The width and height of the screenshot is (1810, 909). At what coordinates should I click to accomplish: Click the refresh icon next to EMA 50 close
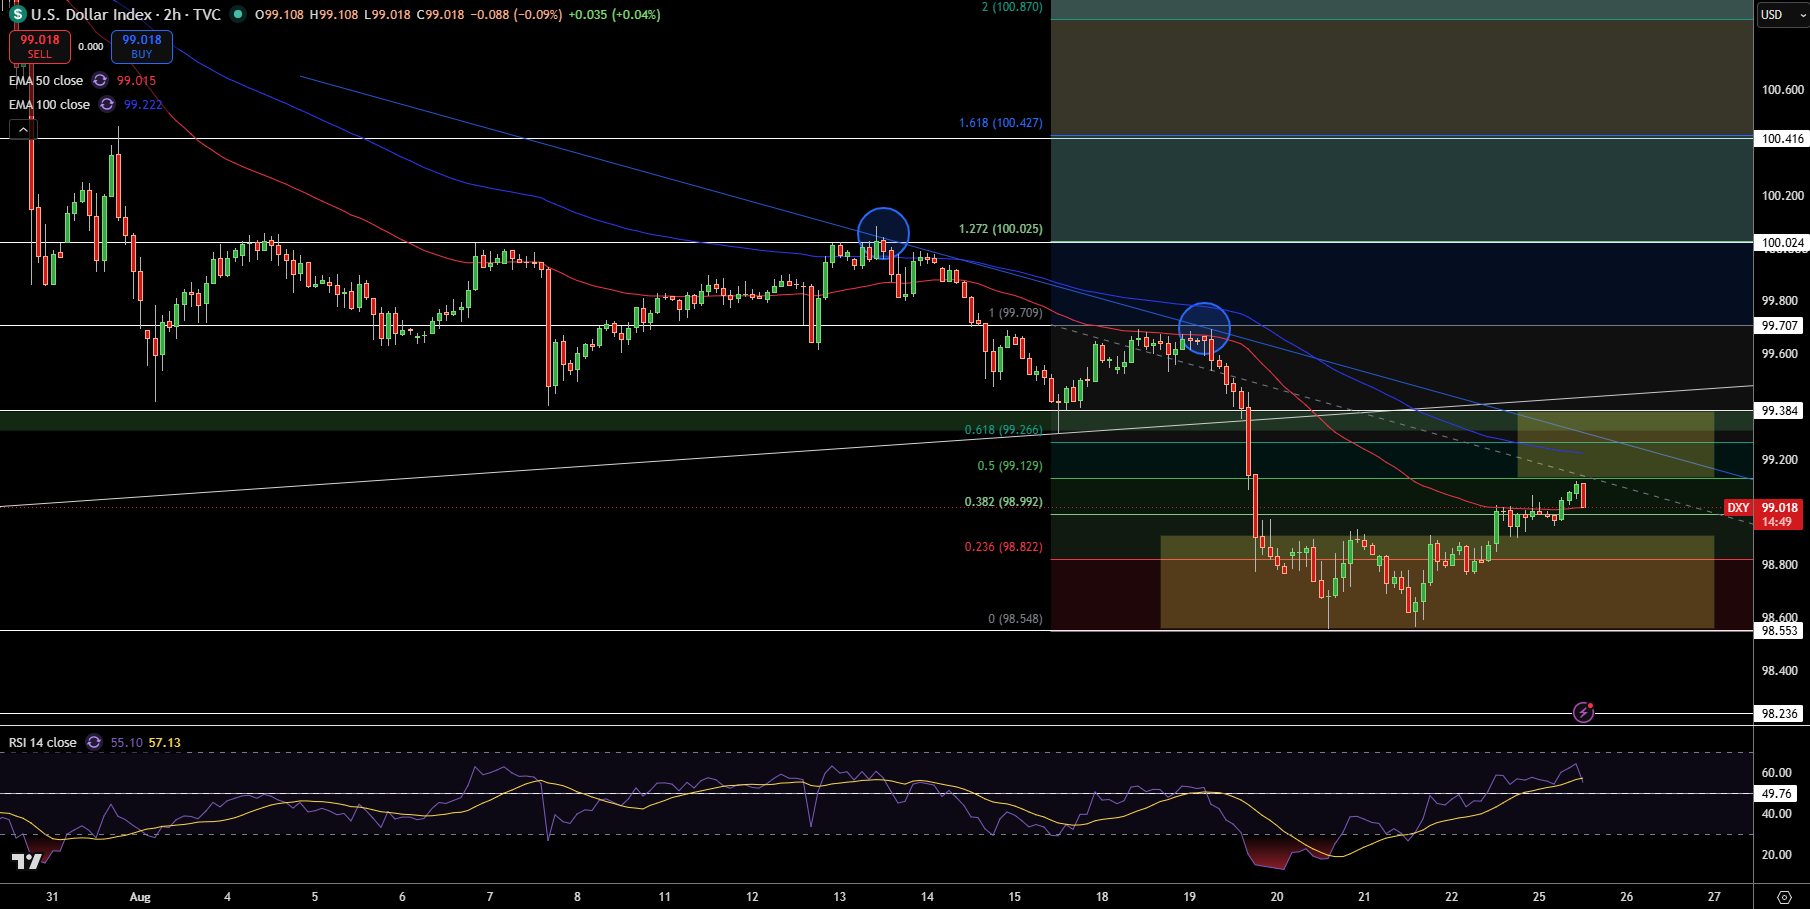click(x=100, y=80)
